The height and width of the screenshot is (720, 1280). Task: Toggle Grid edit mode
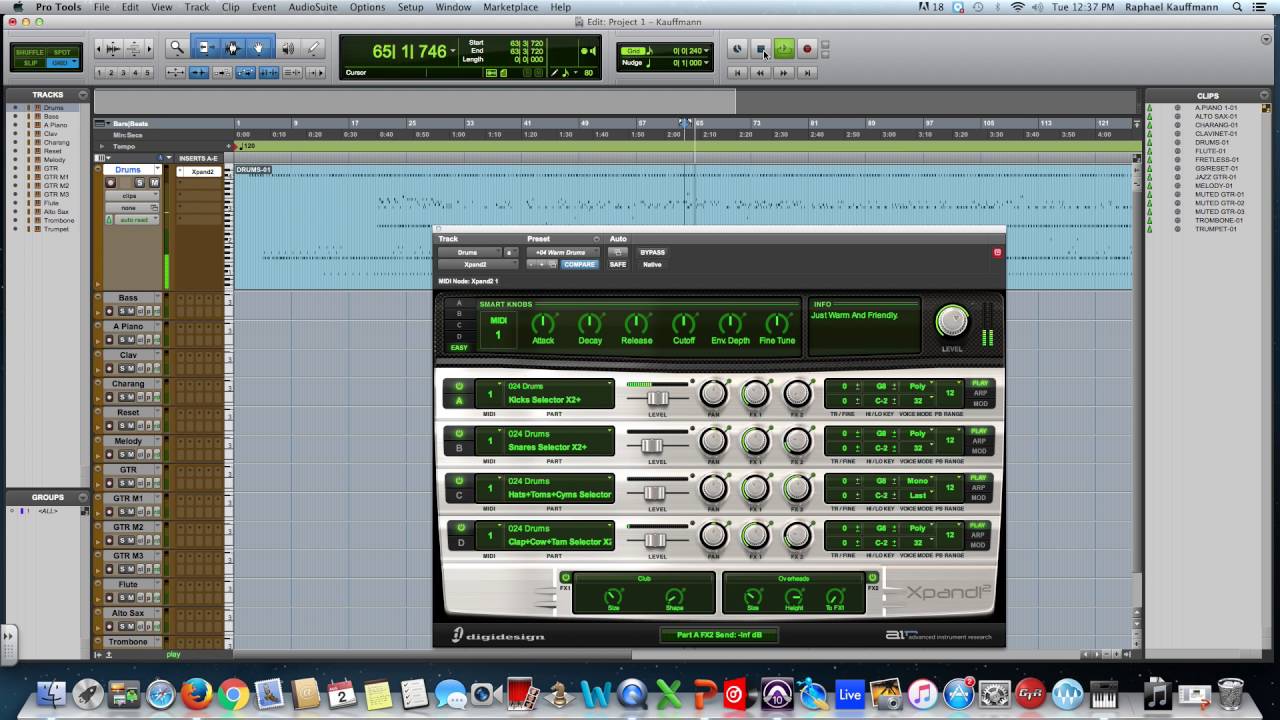[62, 63]
